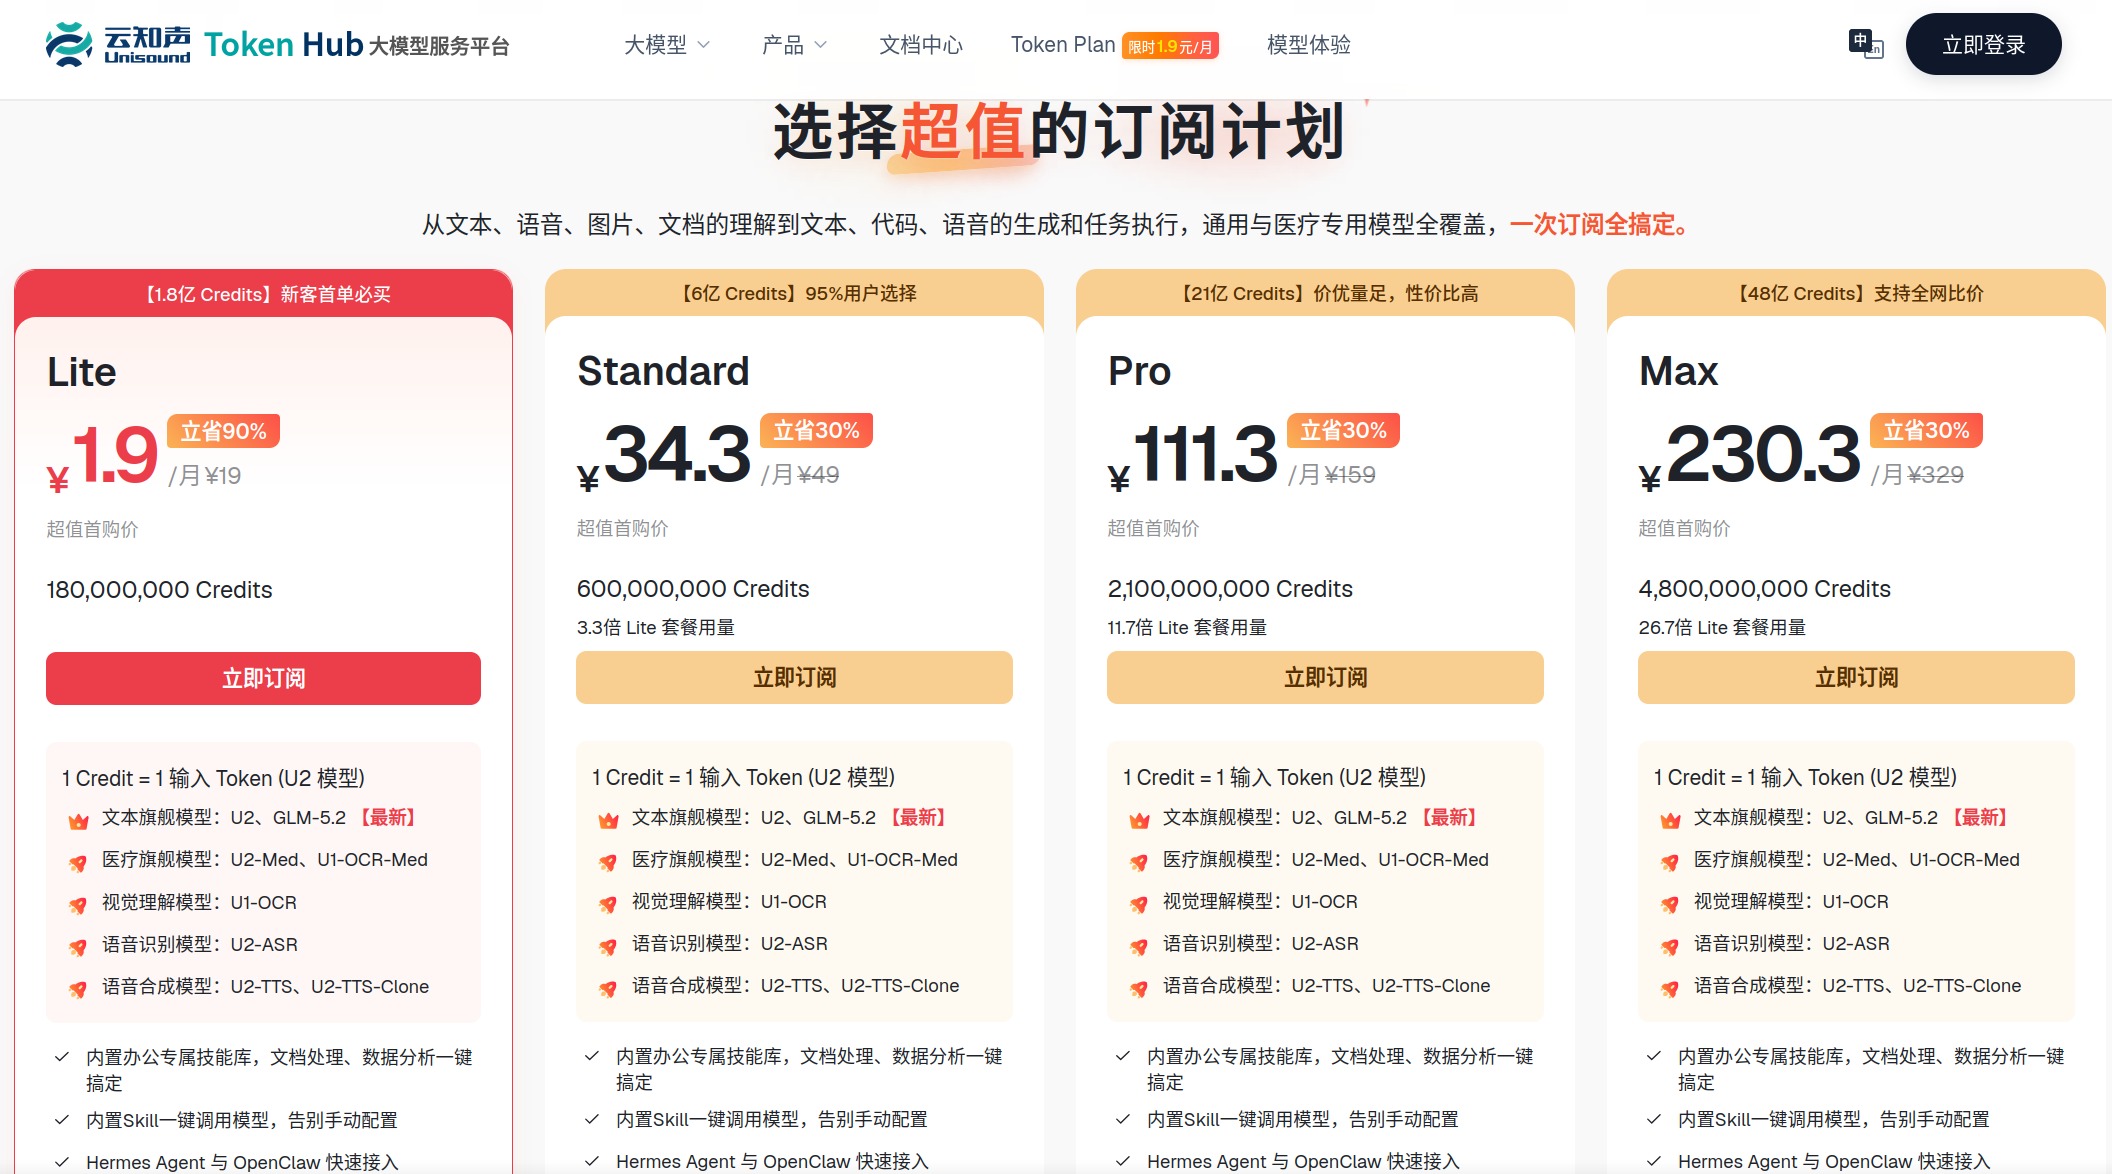Open the language switch icon
Screen dimensions: 2112x1174
1866,44
